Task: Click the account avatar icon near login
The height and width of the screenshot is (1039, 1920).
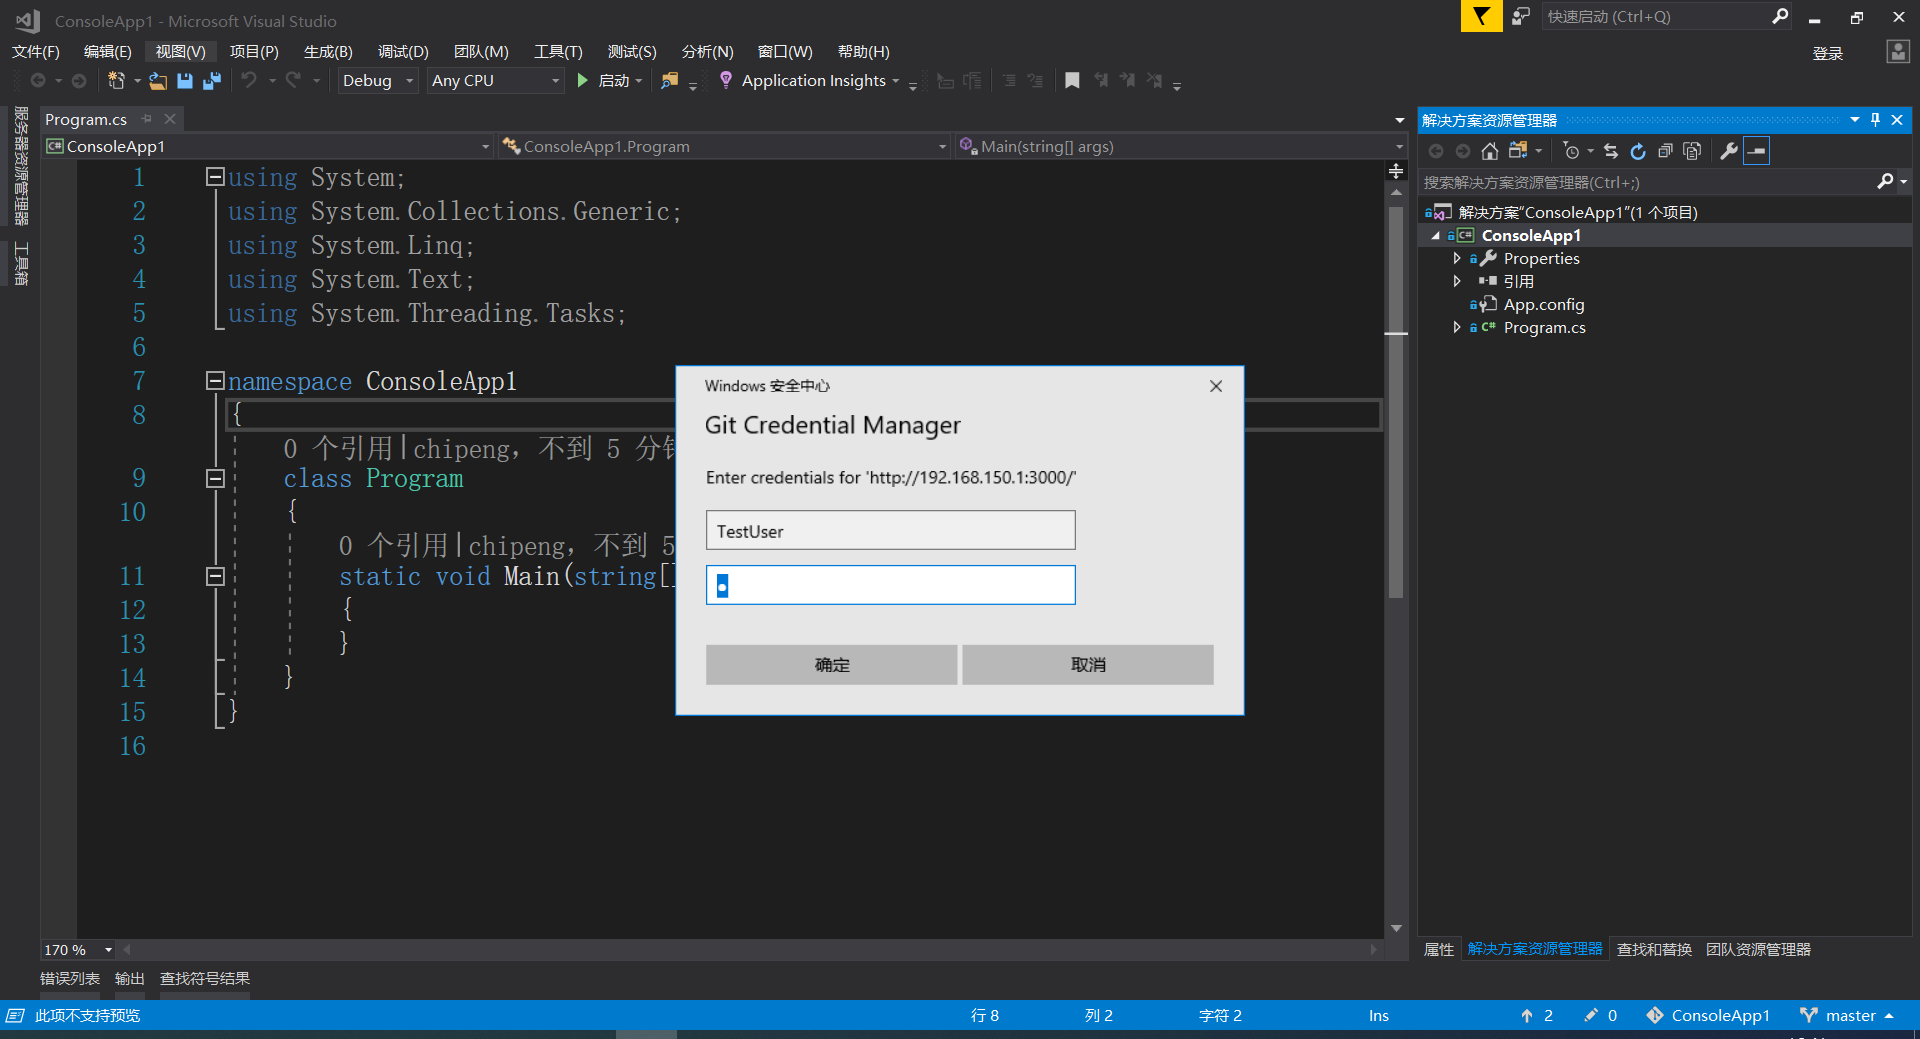Action: pyautogui.click(x=1898, y=52)
